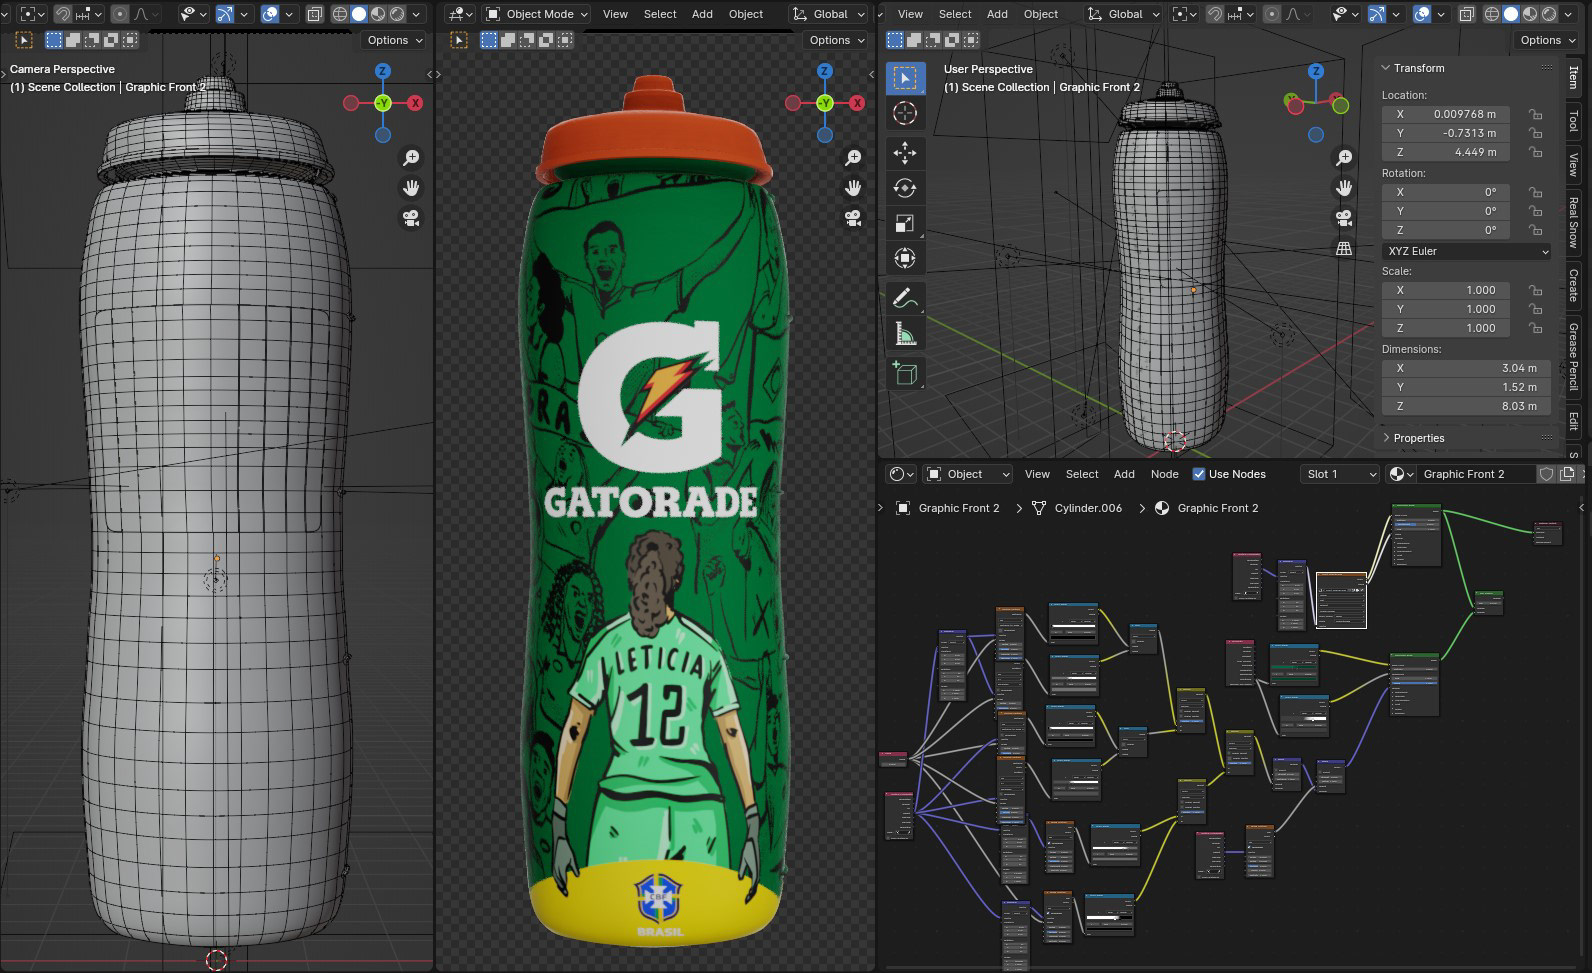Activate the 3D Cursor tool
The width and height of the screenshot is (1592, 973).
905,113
